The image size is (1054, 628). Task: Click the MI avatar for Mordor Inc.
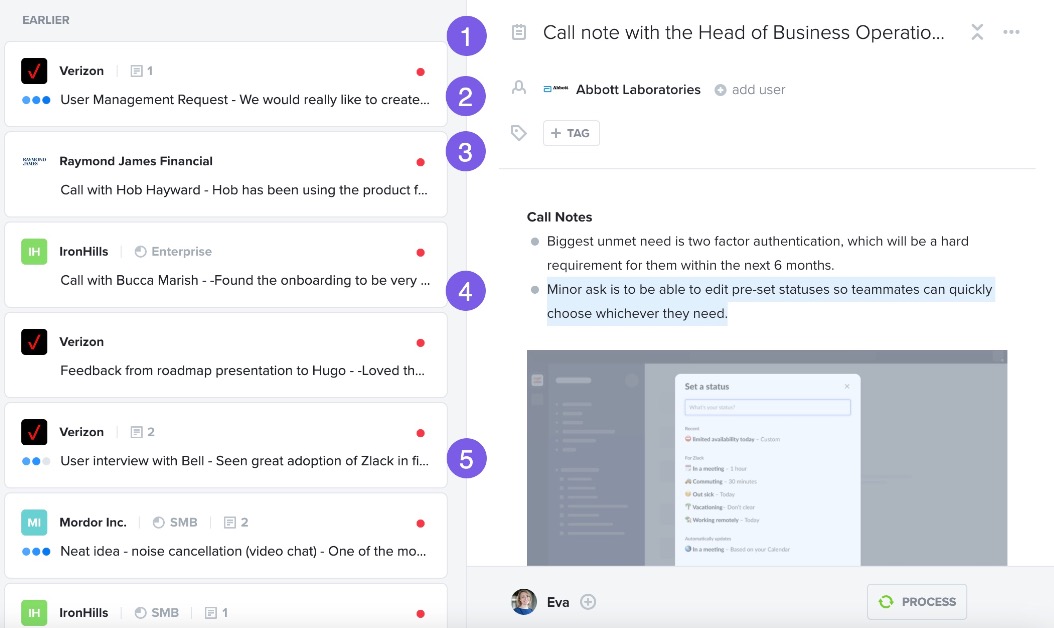[x=34, y=522]
